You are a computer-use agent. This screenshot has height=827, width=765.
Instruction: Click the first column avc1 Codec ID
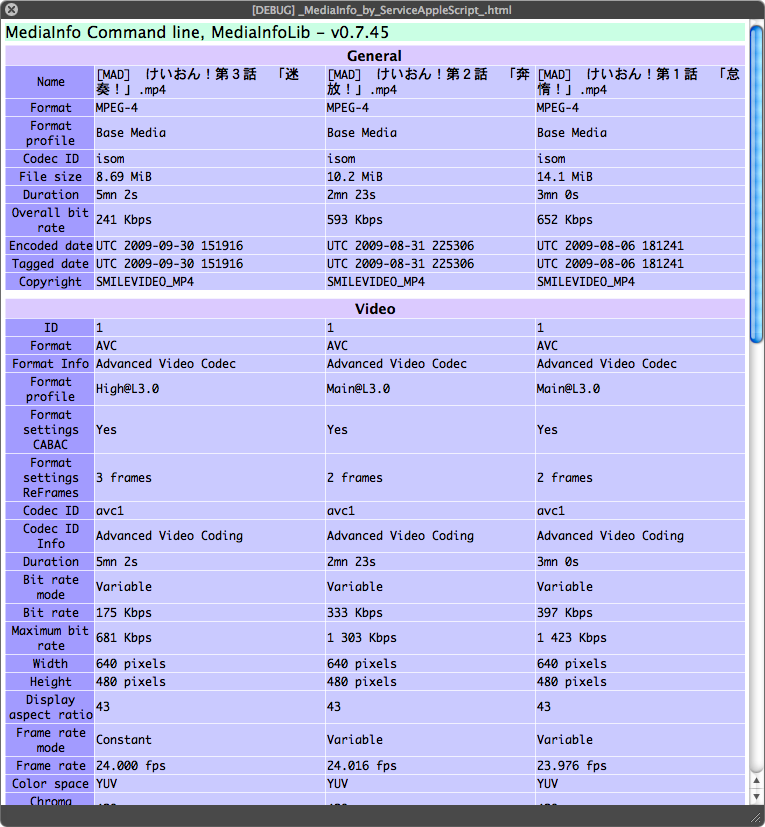coord(110,511)
